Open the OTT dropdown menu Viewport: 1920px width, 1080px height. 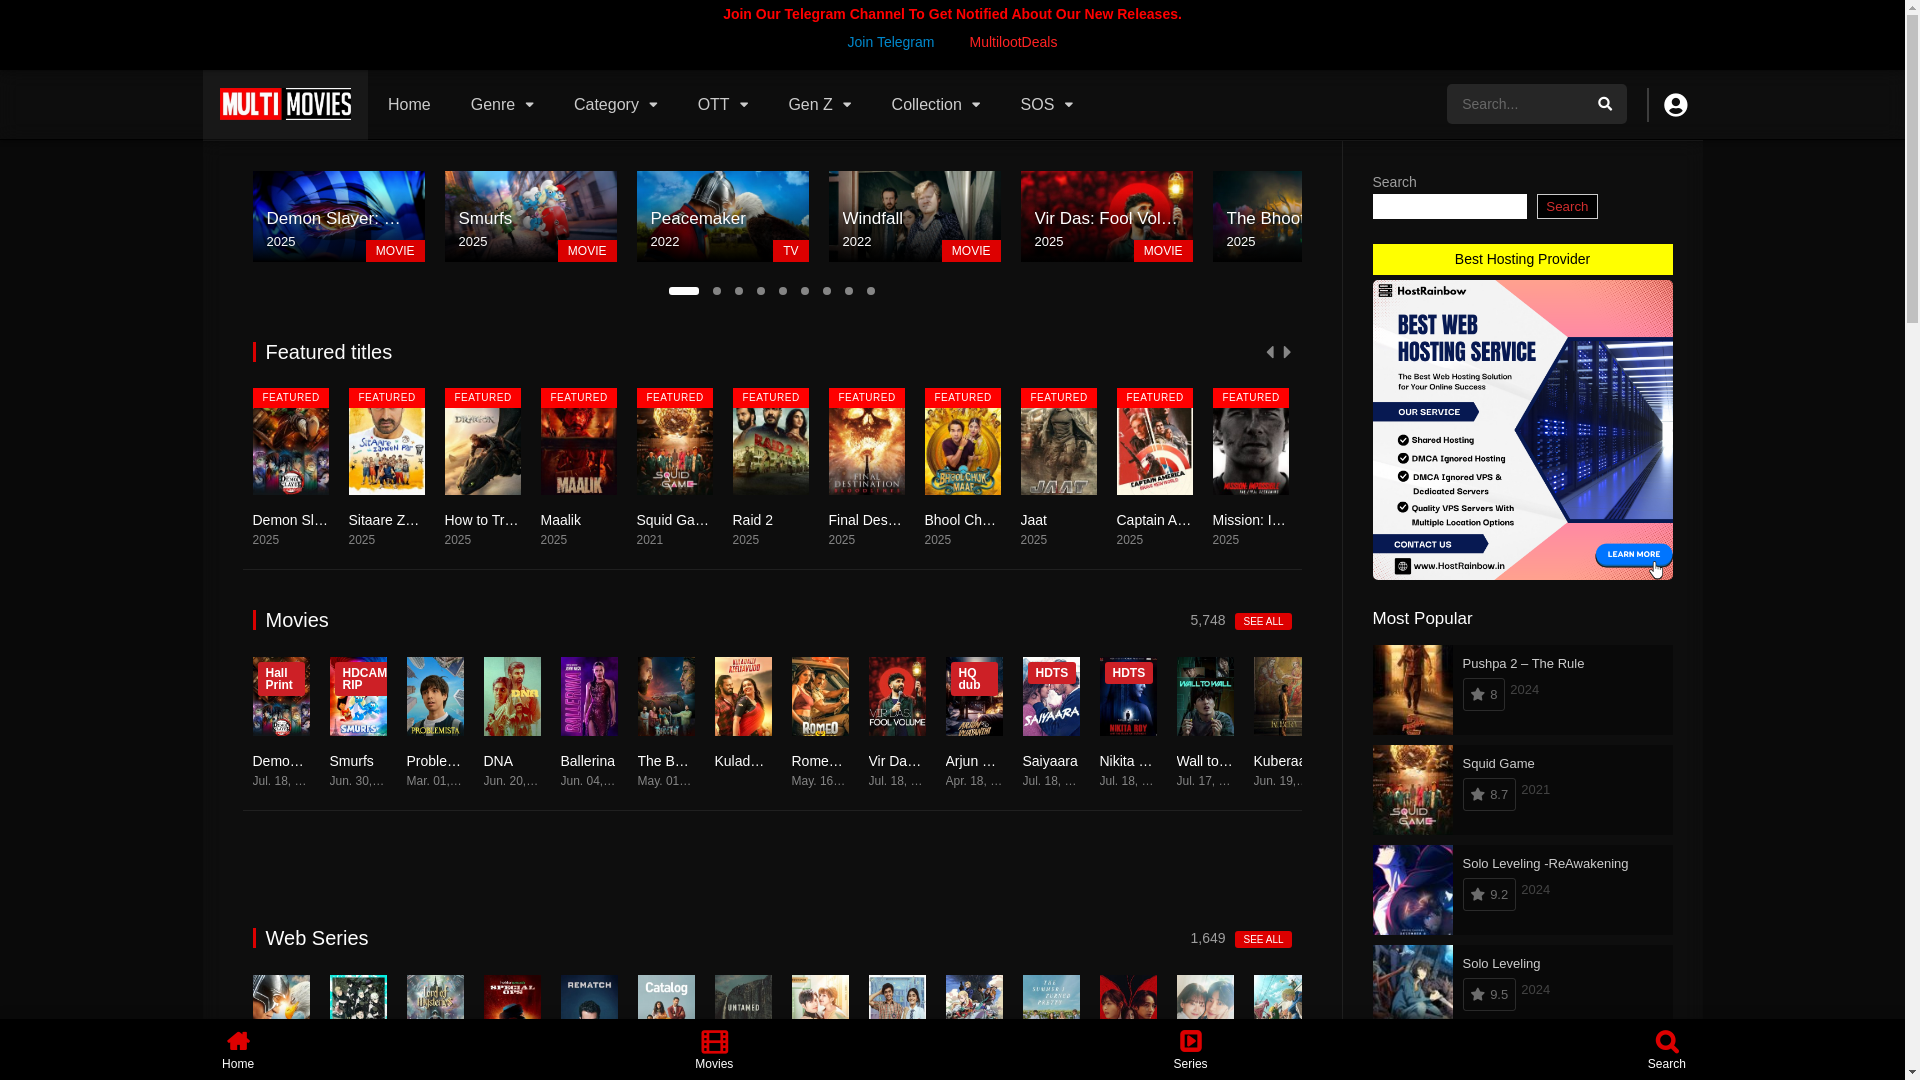[722, 105]
